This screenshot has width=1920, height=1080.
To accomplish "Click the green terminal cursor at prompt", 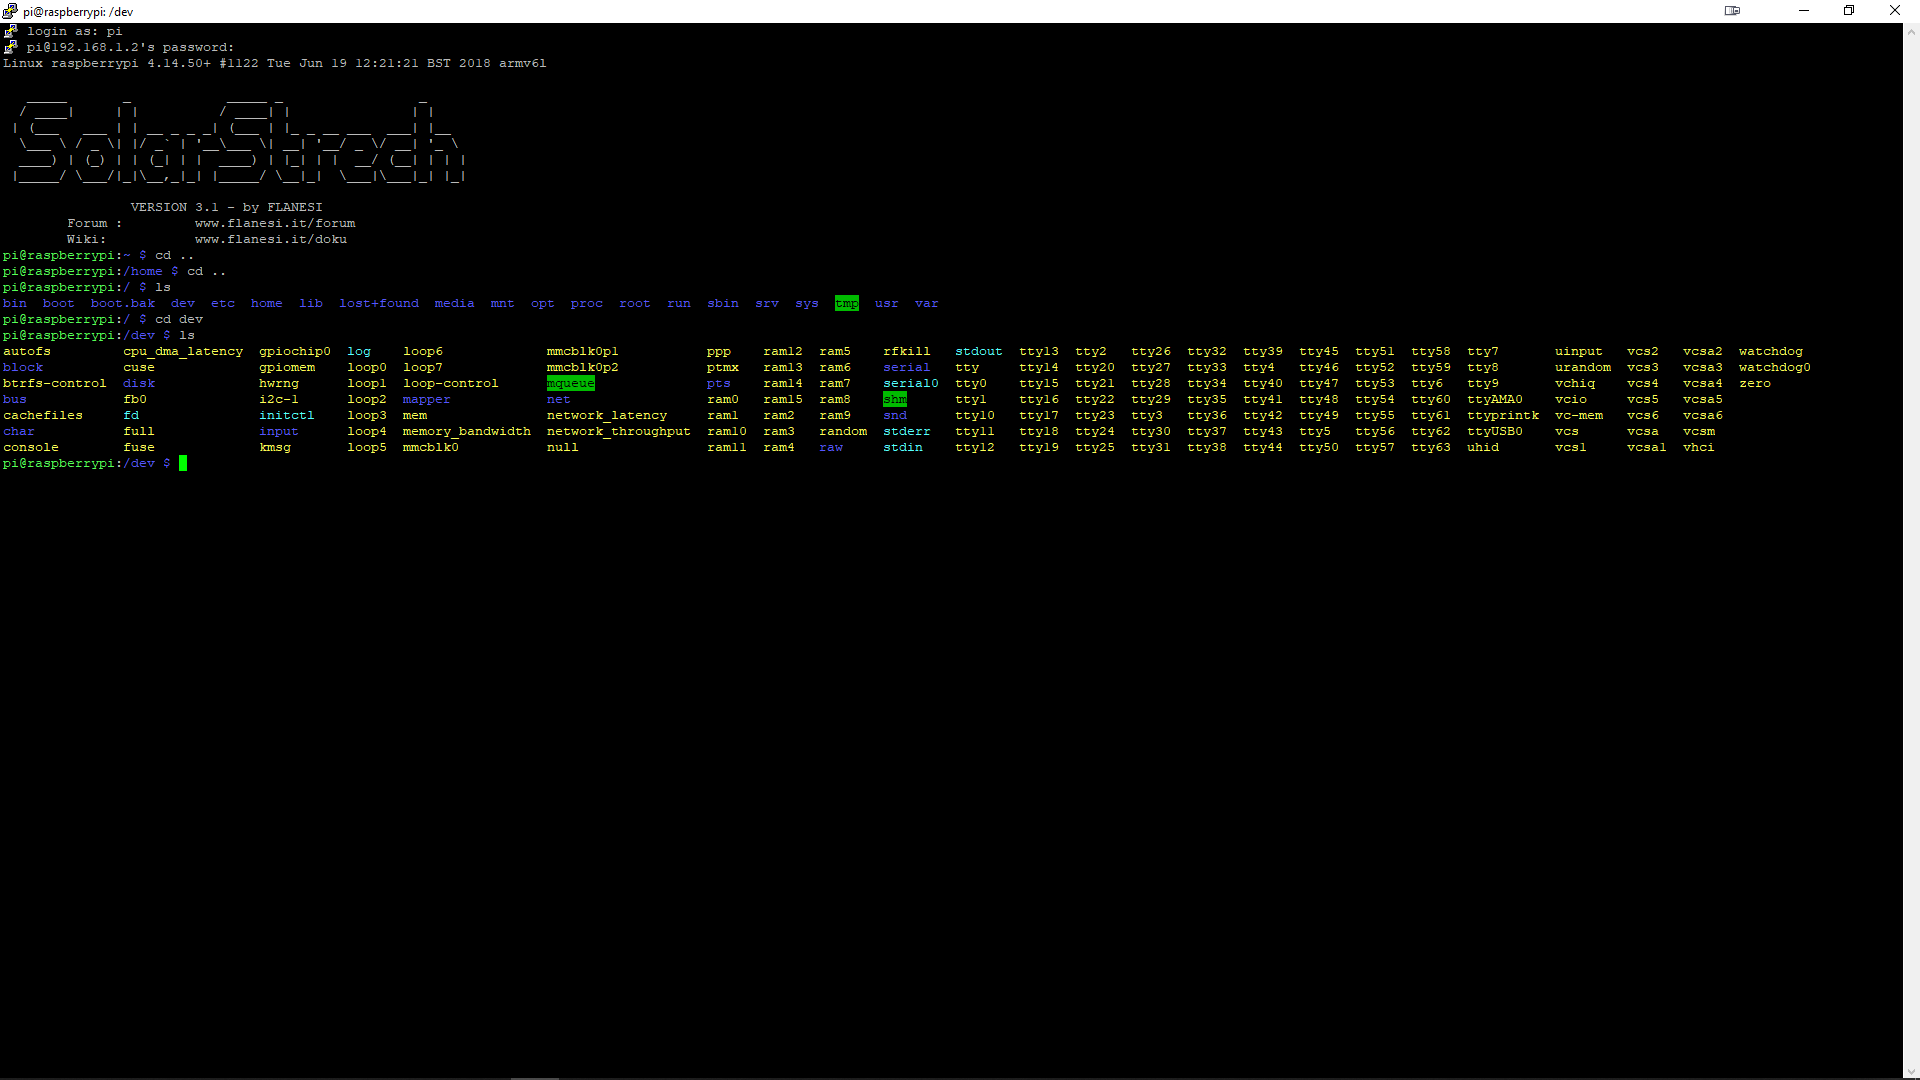I will click(x=183, y=463).
